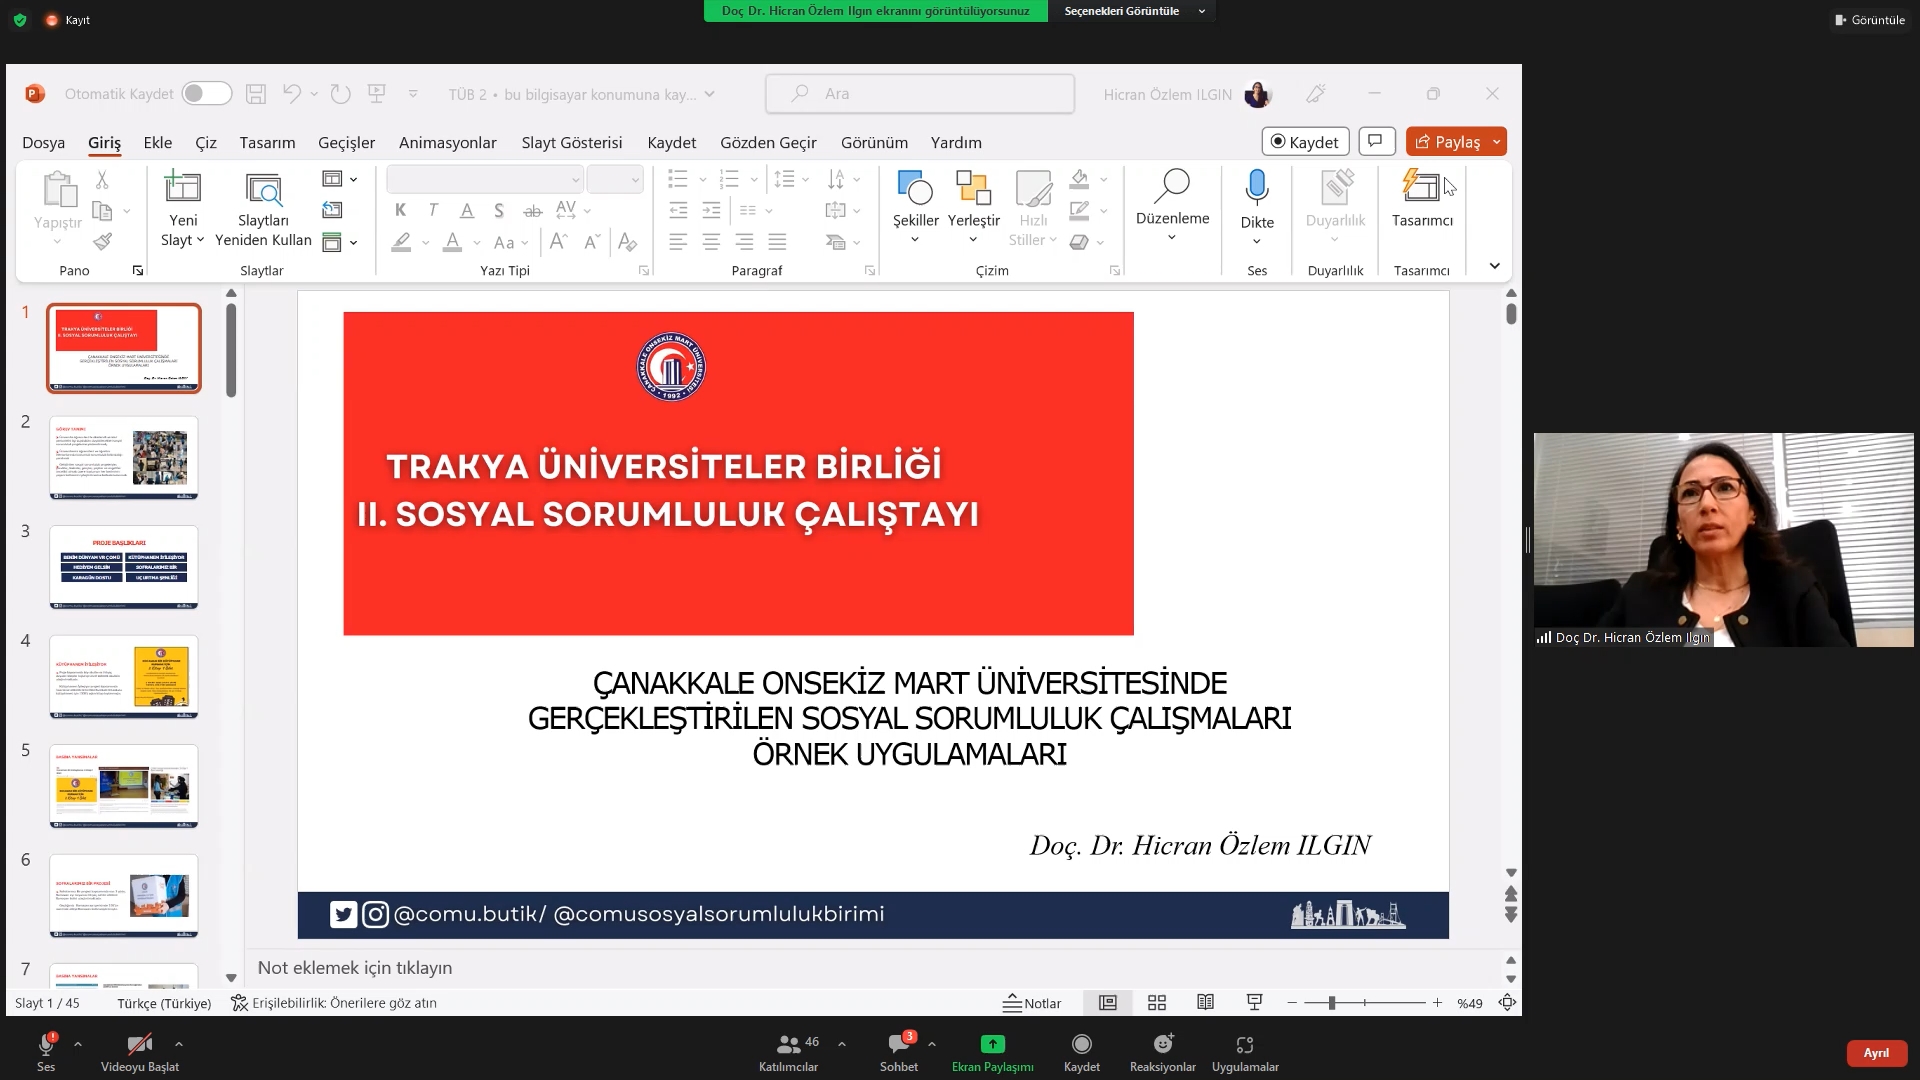Increase font size icon
Screen dimensions: 1920x1080
[559, 241]
